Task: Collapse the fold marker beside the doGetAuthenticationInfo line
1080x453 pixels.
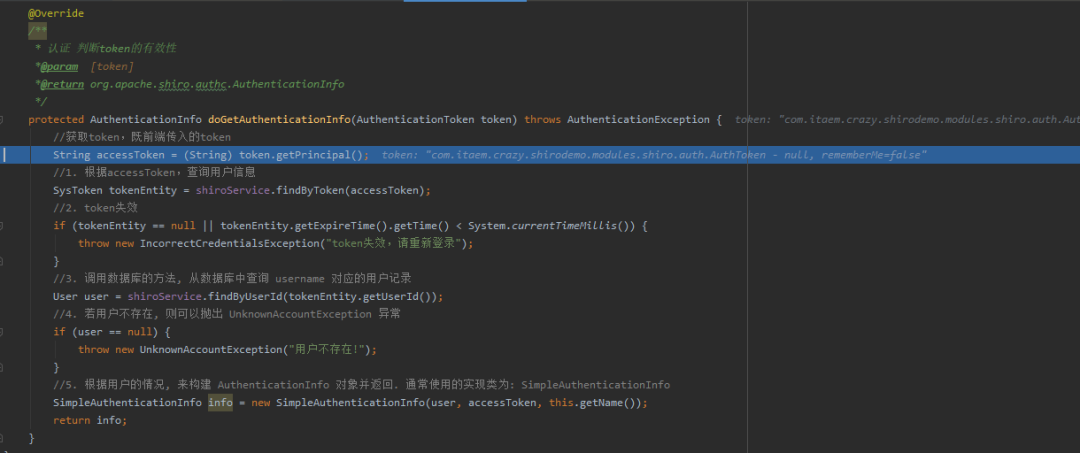Action: click(3, 120)
